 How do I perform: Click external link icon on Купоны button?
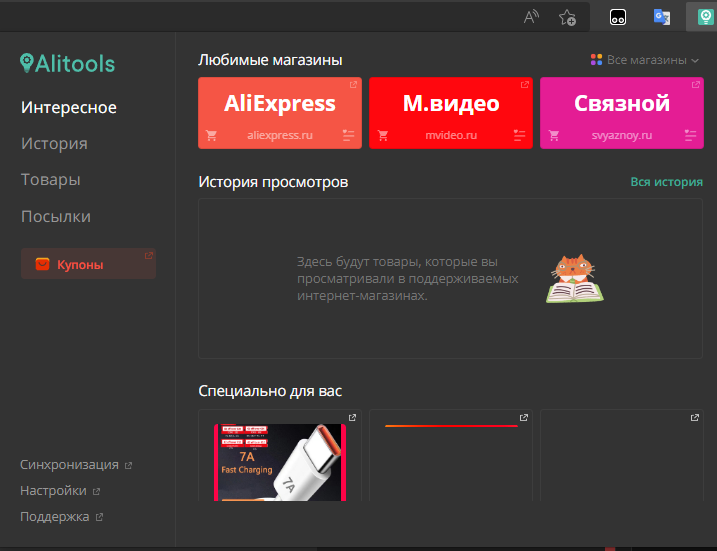pos(149,256)
